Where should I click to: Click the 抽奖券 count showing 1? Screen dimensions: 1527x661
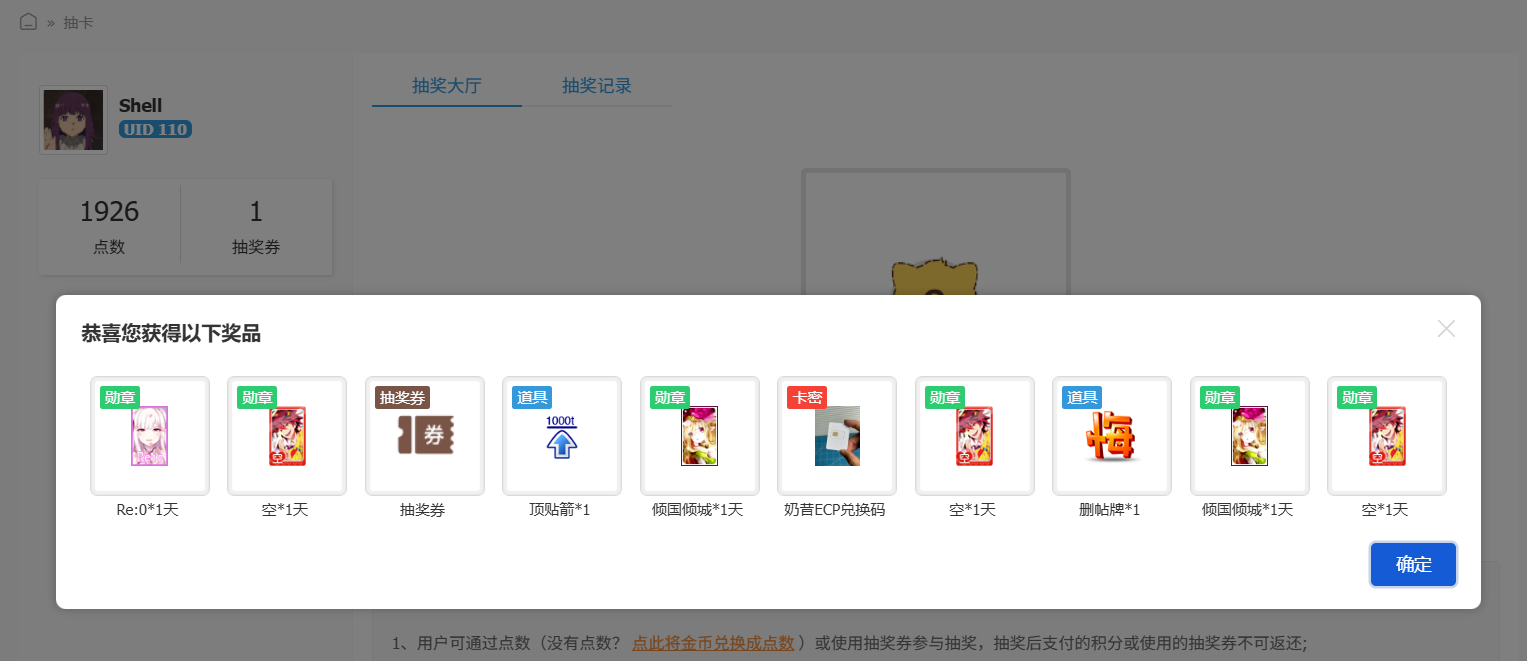coord(257,226)
